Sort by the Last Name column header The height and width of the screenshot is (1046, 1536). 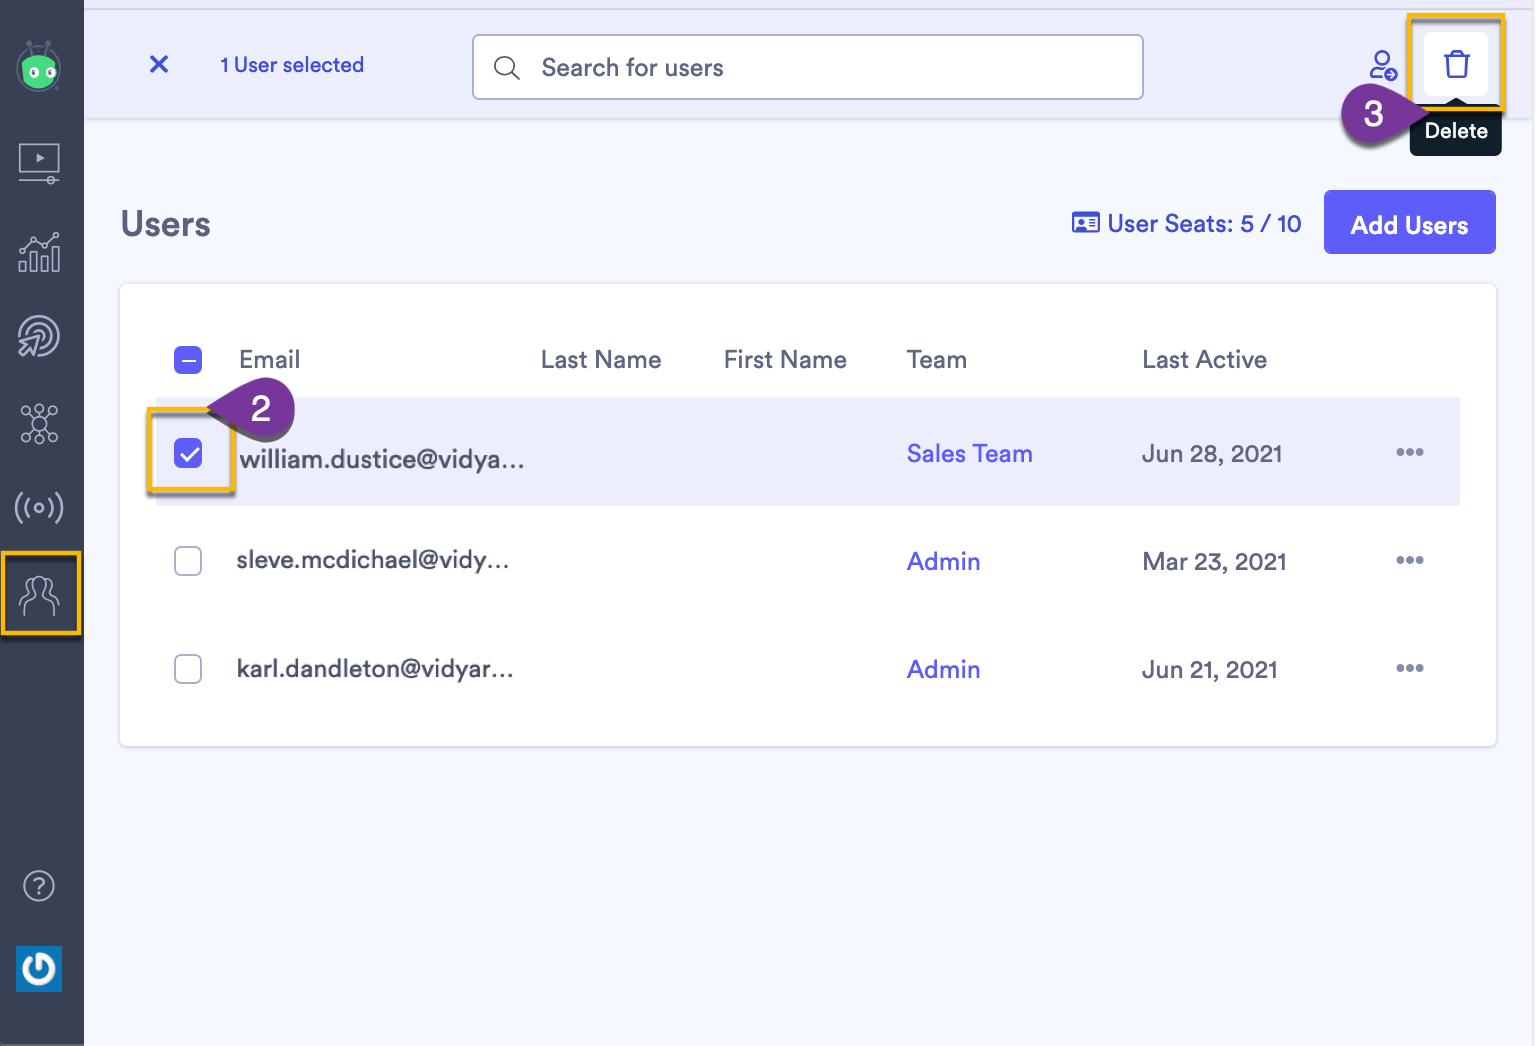click(x=601, y=360)
